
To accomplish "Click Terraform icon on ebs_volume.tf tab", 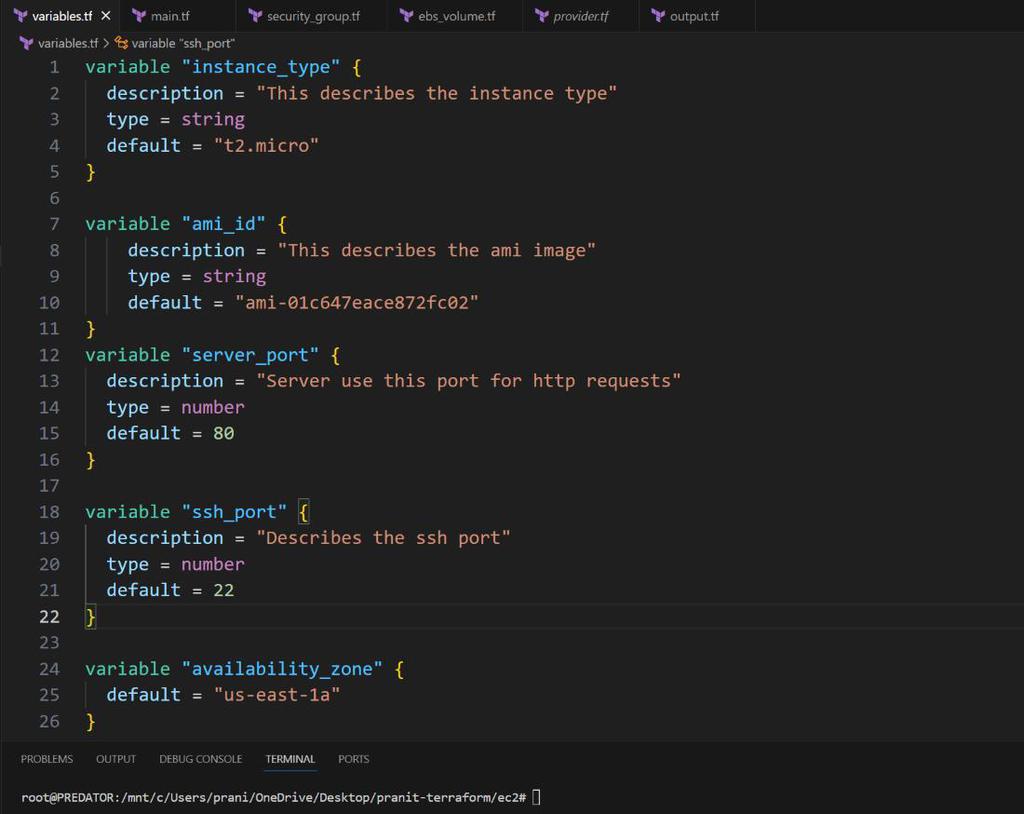I will 407,16.
